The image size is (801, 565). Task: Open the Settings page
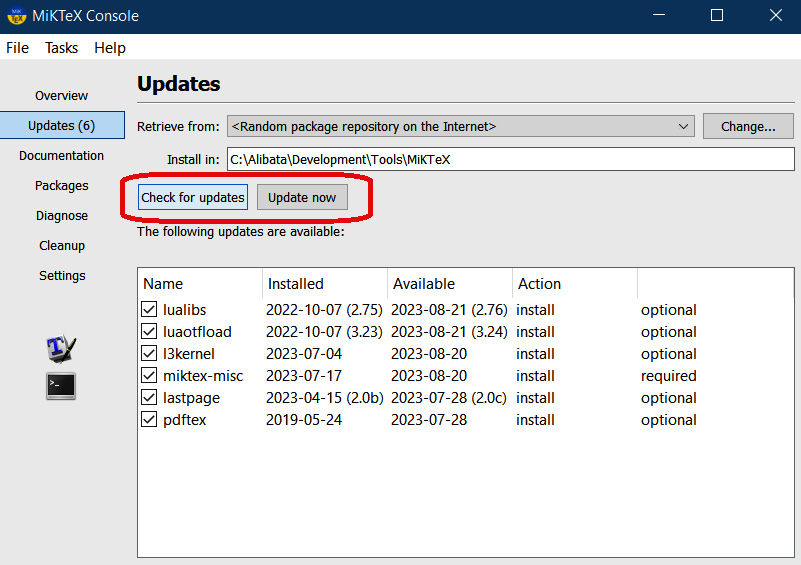click(x=62, y=276)
